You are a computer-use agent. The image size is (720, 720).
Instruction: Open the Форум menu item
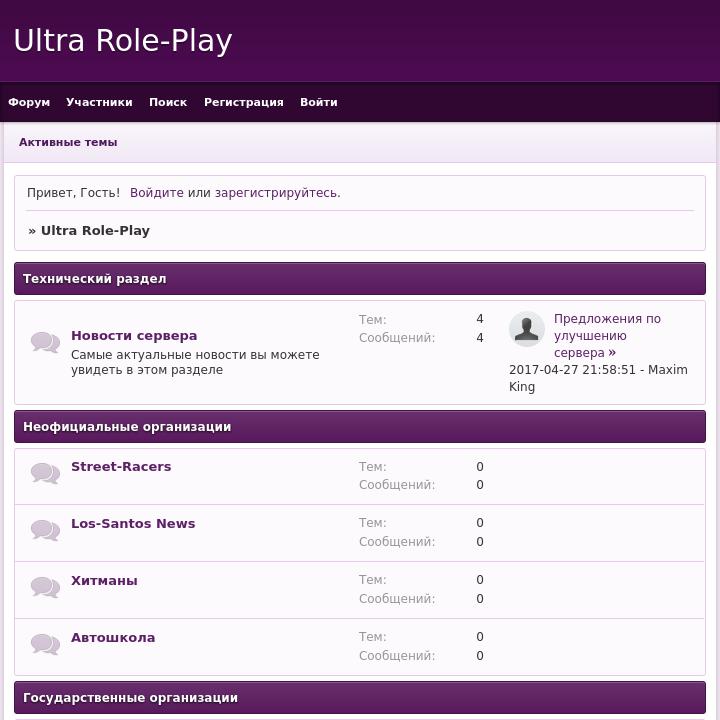(x=29, y=102)
